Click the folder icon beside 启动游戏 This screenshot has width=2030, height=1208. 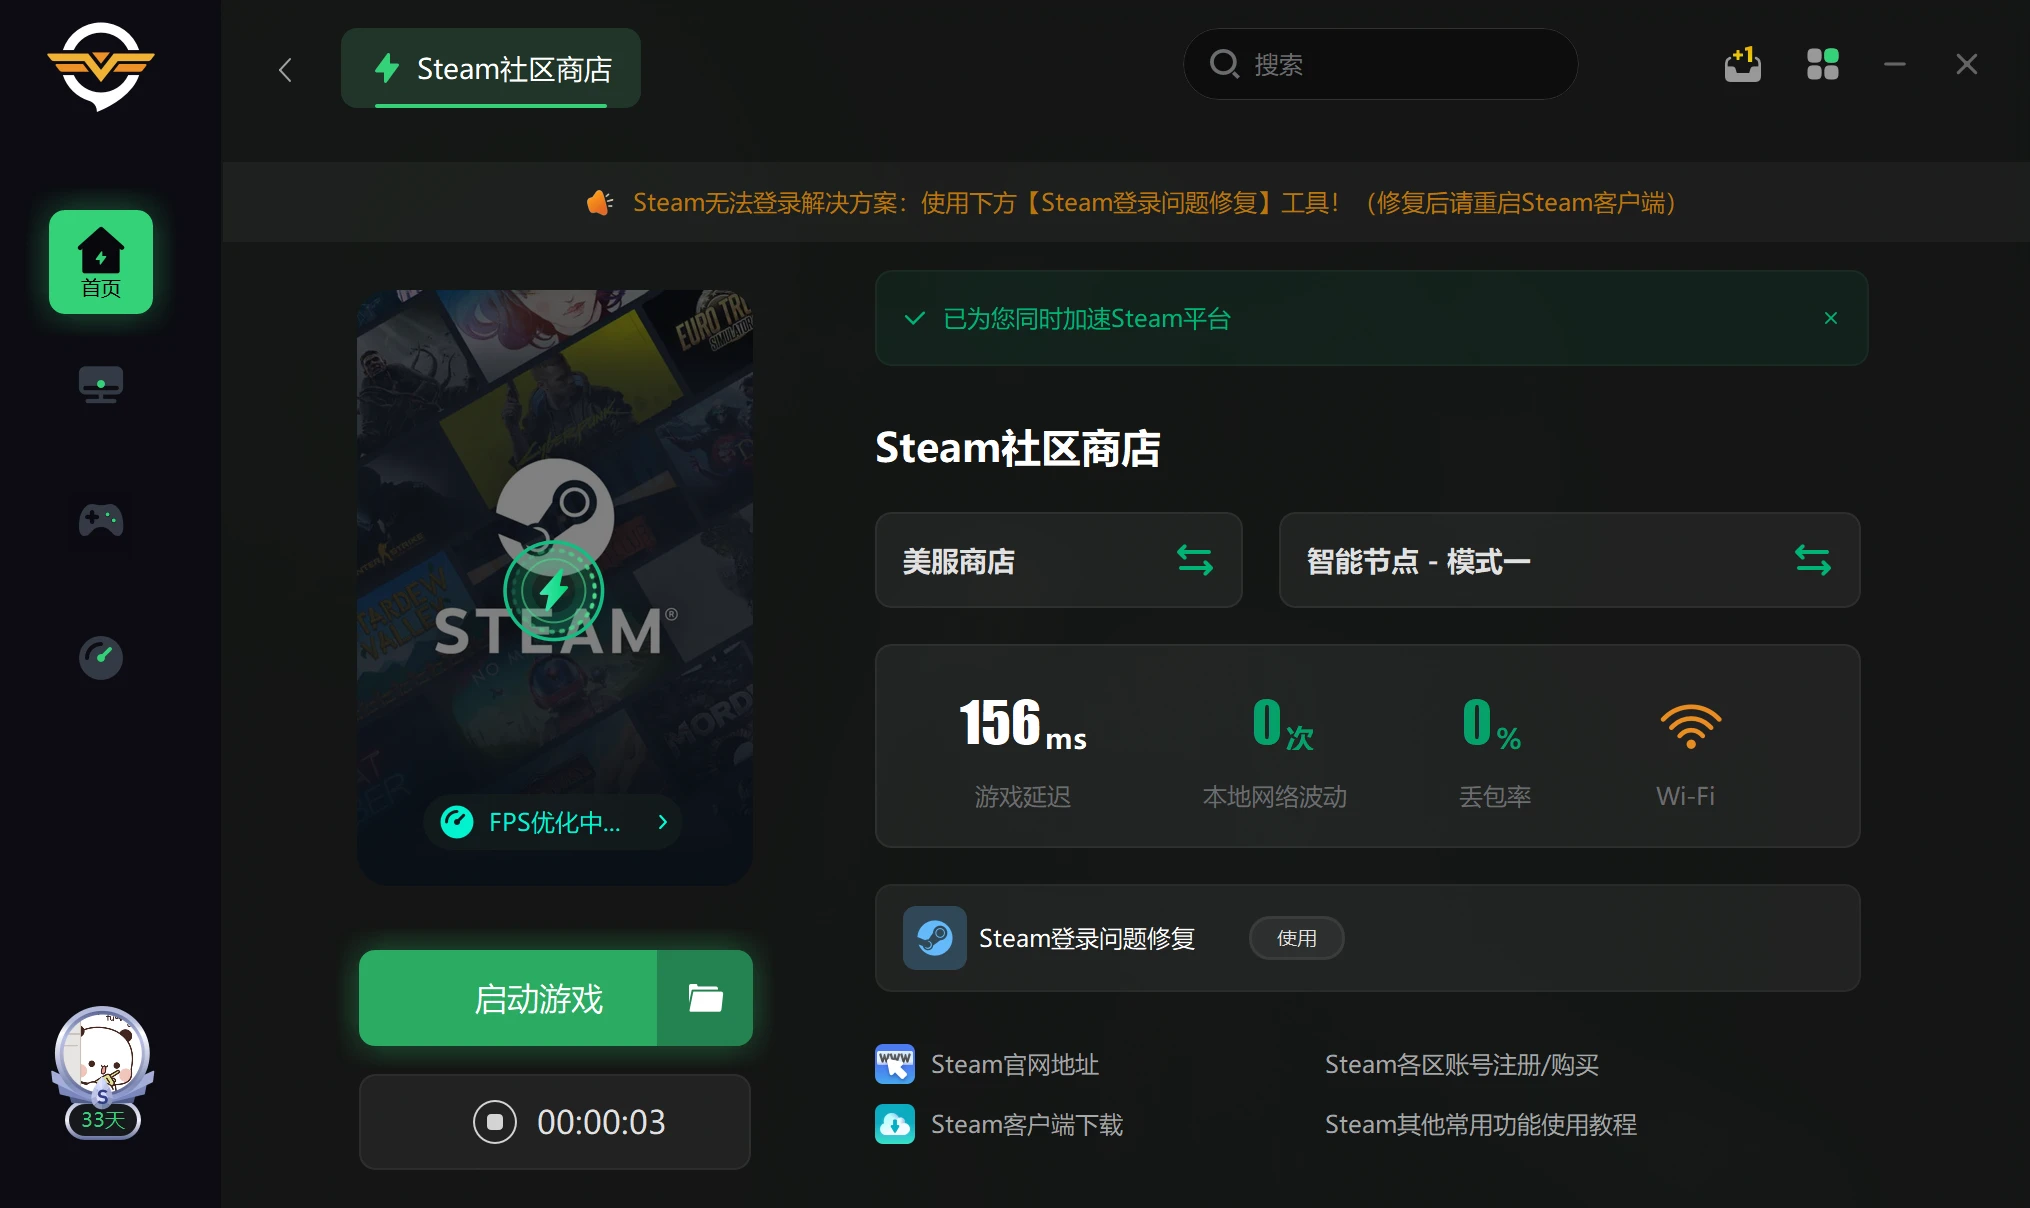pos(705,998)
